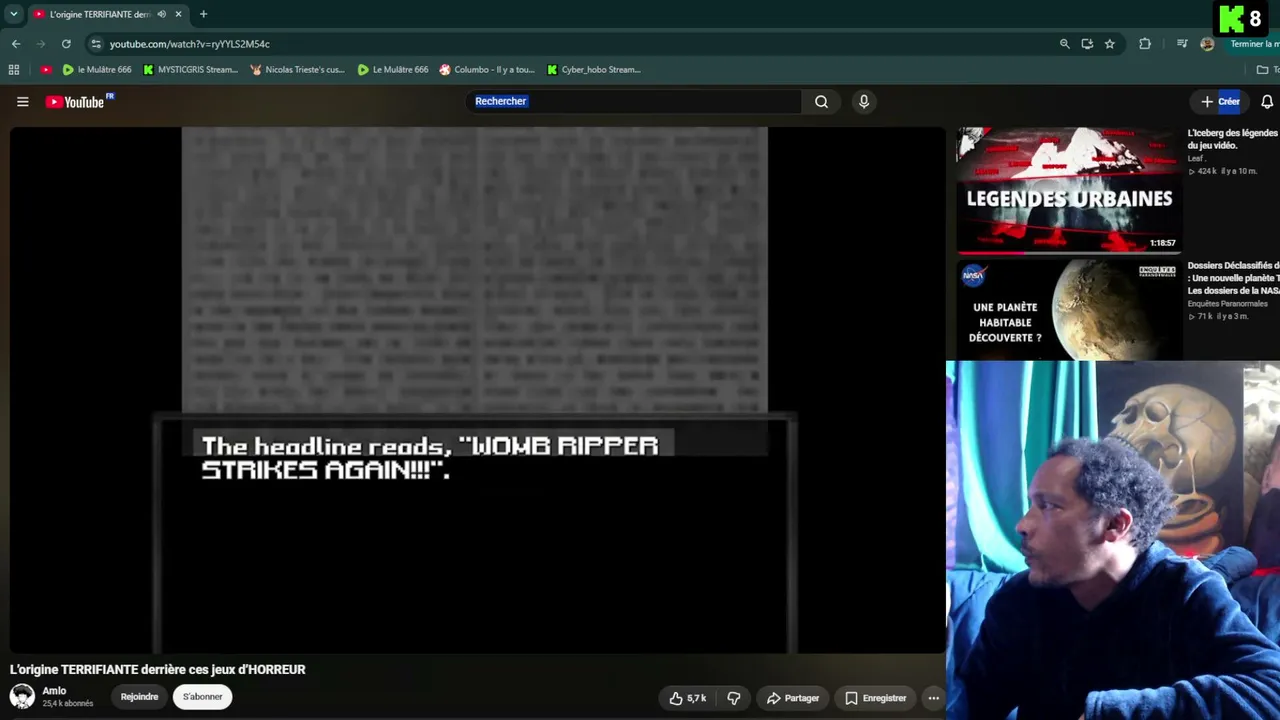Click the '424 k' views text

(1206, 172)
